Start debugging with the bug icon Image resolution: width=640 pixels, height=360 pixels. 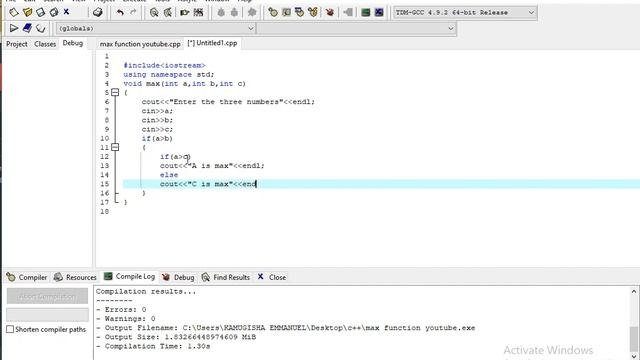[330, 13]
